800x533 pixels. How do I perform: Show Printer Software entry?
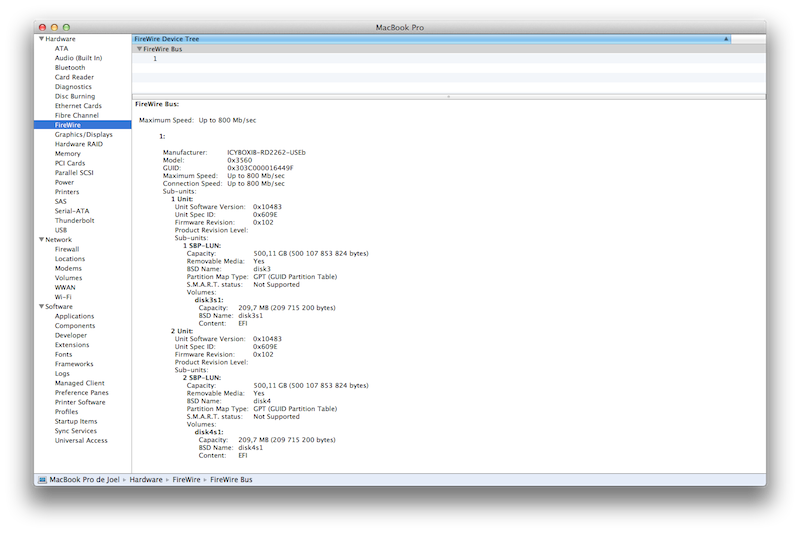pos(80,402)
